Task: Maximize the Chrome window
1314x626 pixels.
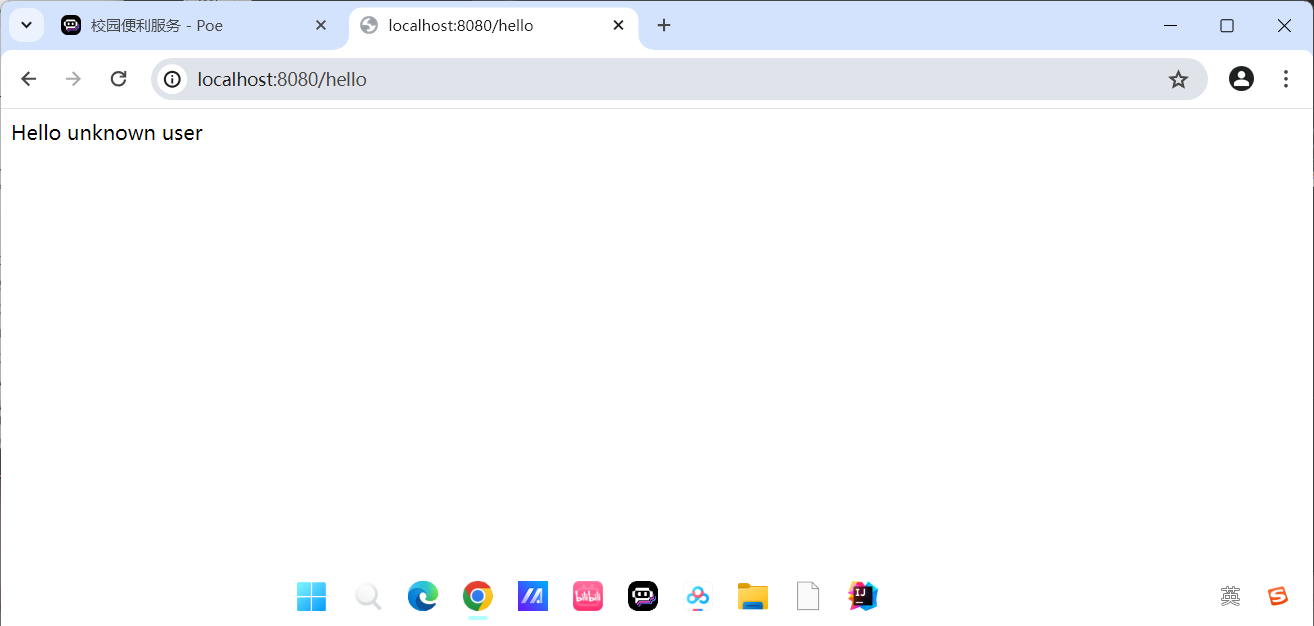Action: pos(1227,26)
